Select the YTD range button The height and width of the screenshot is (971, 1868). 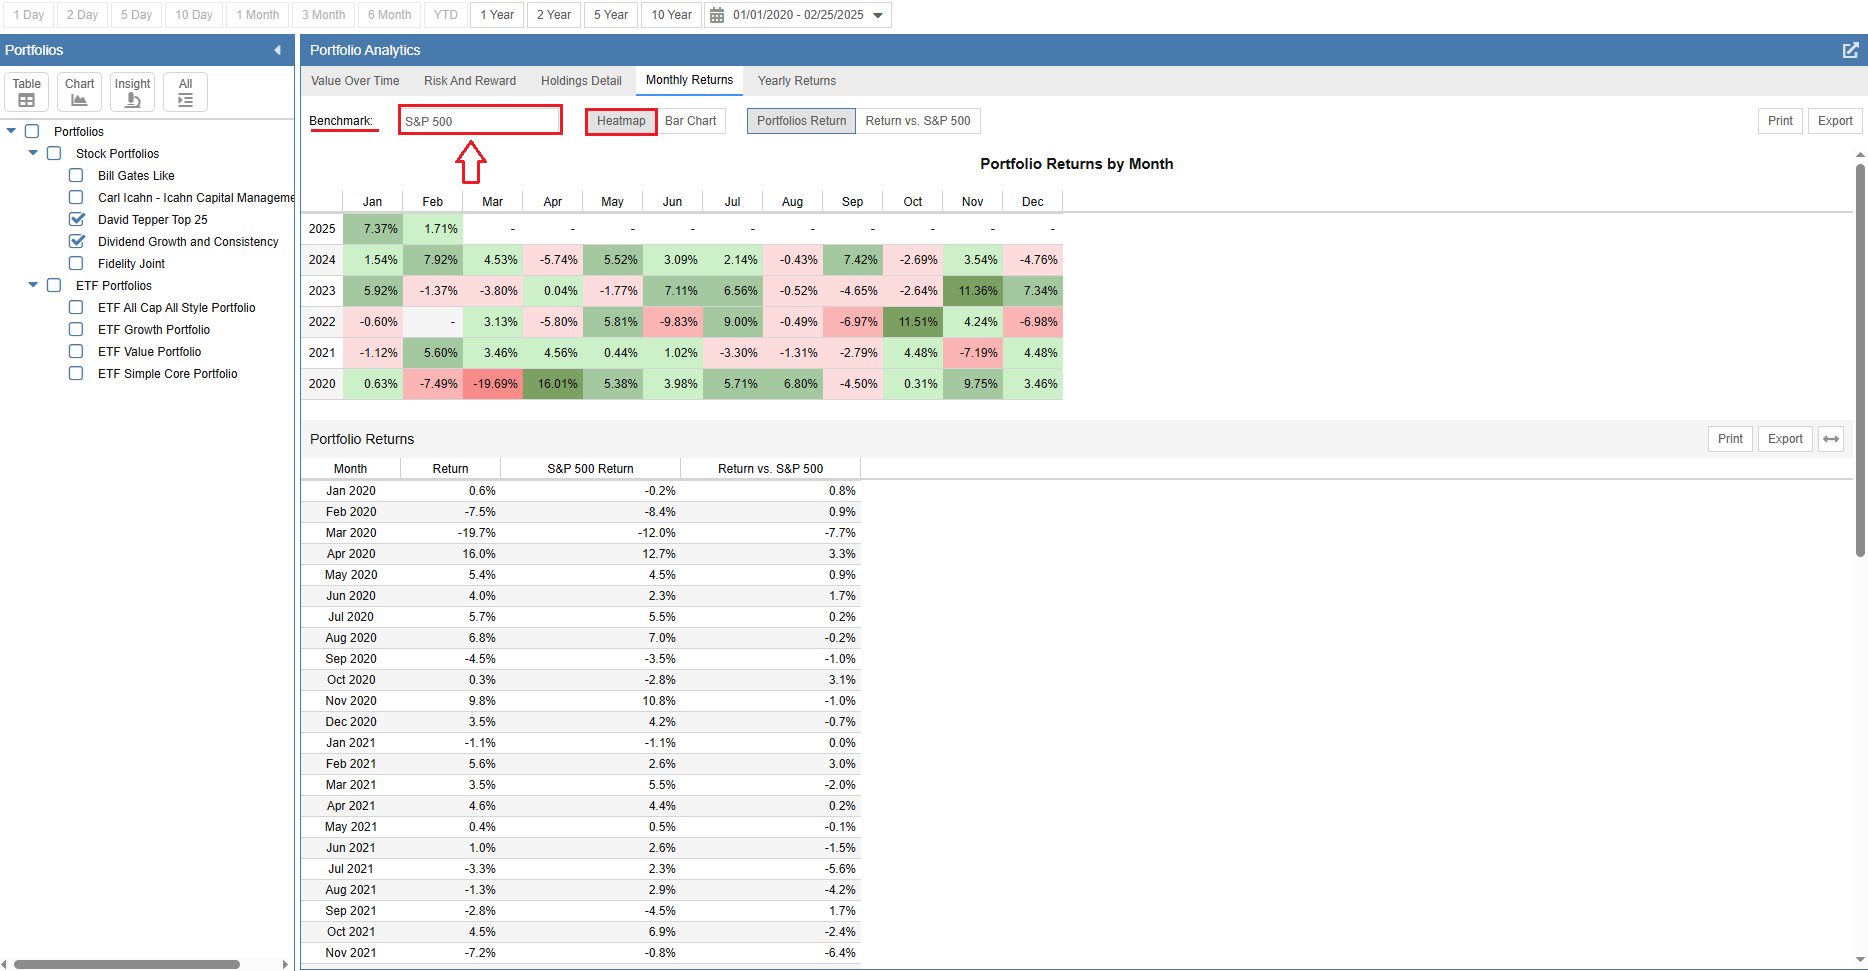click(x=446, y=15)
